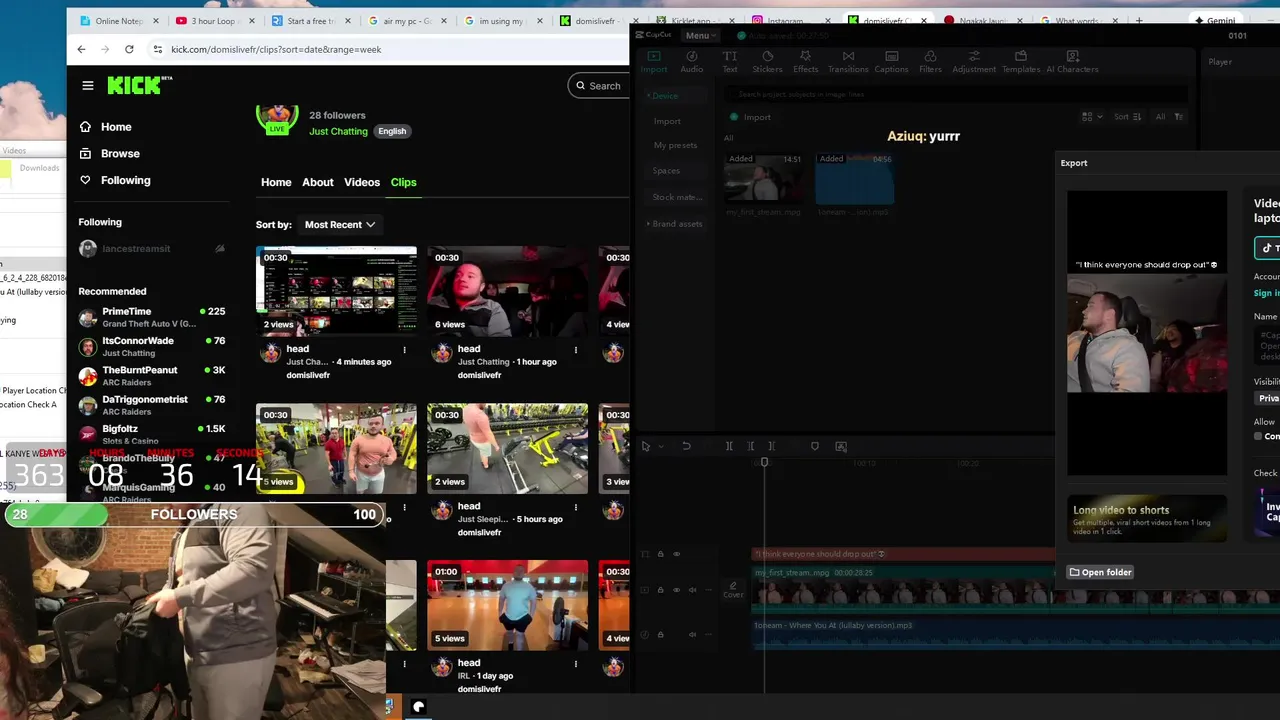Open more options for the 4 minutes ago clip
The image size is (1280, 720).
click(404, 350)
